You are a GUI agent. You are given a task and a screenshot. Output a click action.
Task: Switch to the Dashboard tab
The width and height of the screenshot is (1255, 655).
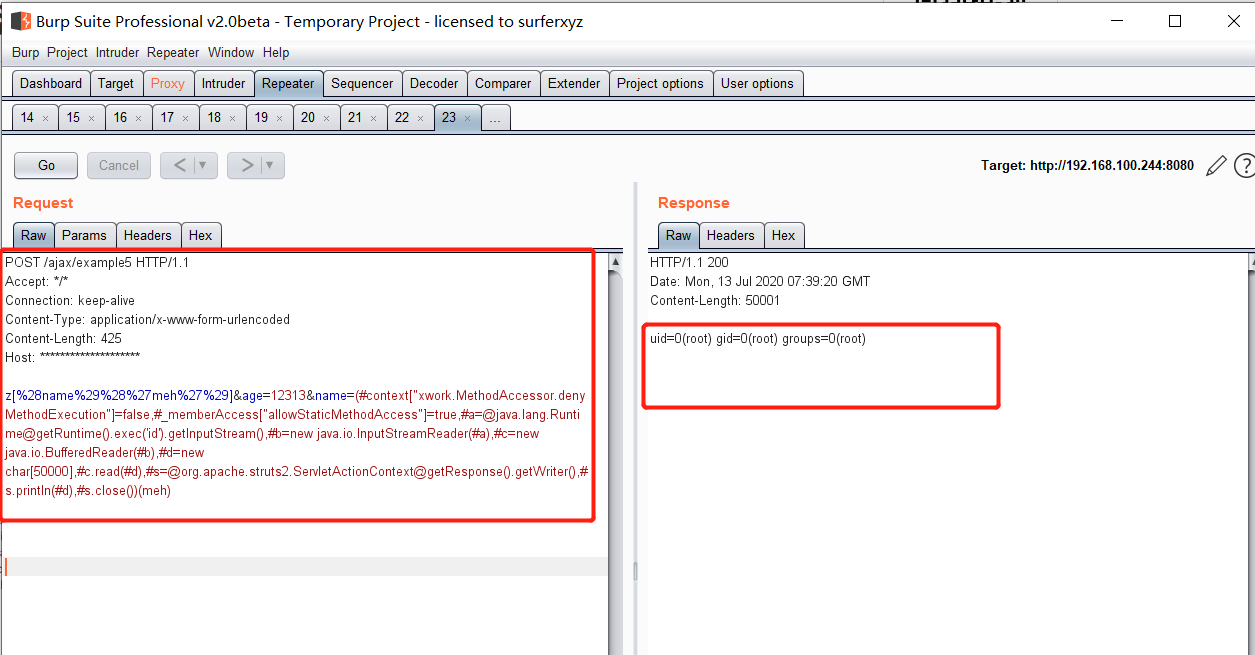[x=51, y=84]
